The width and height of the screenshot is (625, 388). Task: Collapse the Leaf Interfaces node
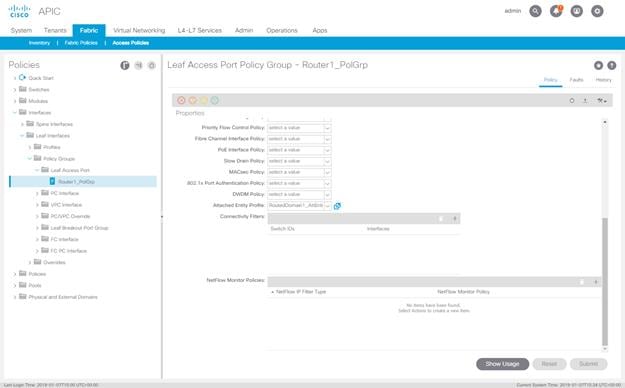(x=22, y=136)
